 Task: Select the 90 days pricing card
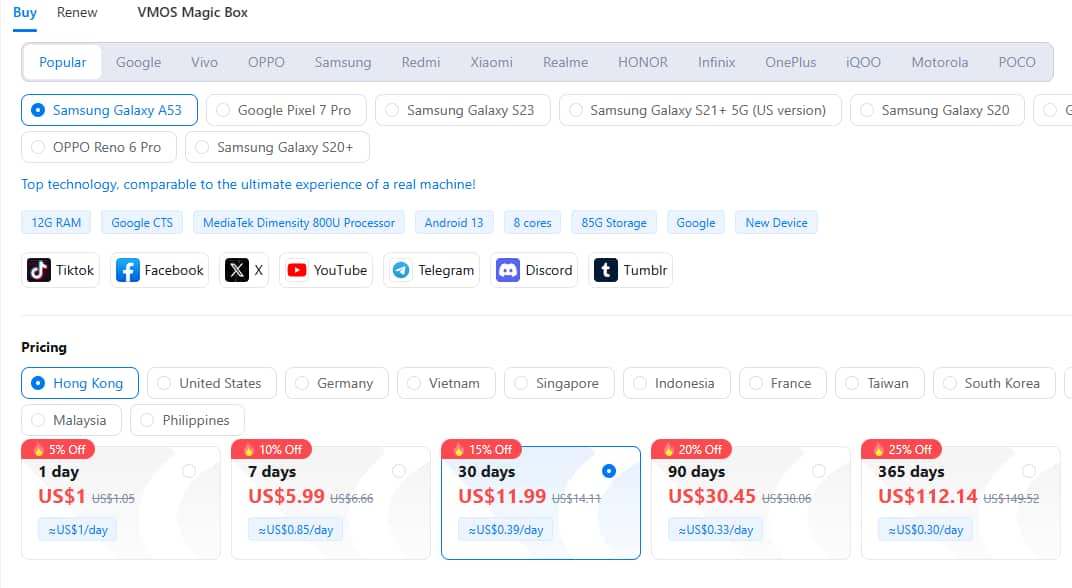[750, 502]
